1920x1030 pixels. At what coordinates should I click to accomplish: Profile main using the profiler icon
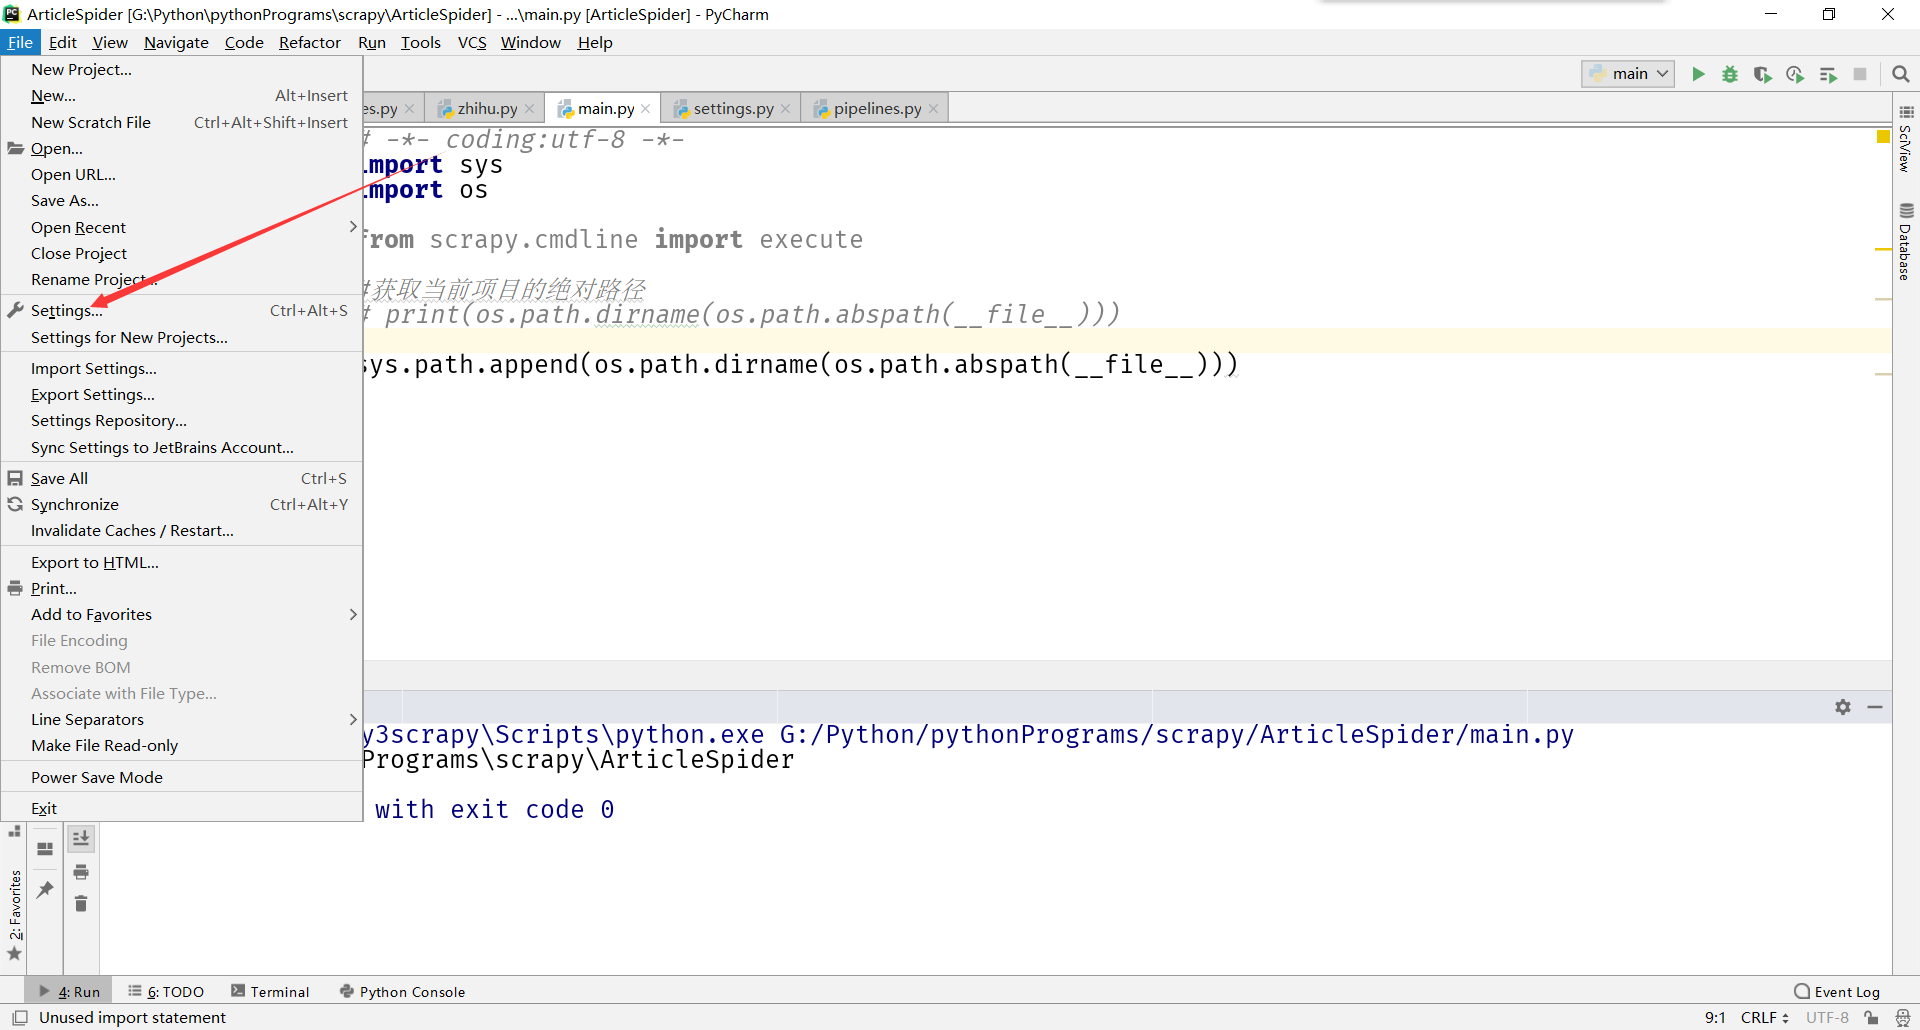pos(1796,74)
